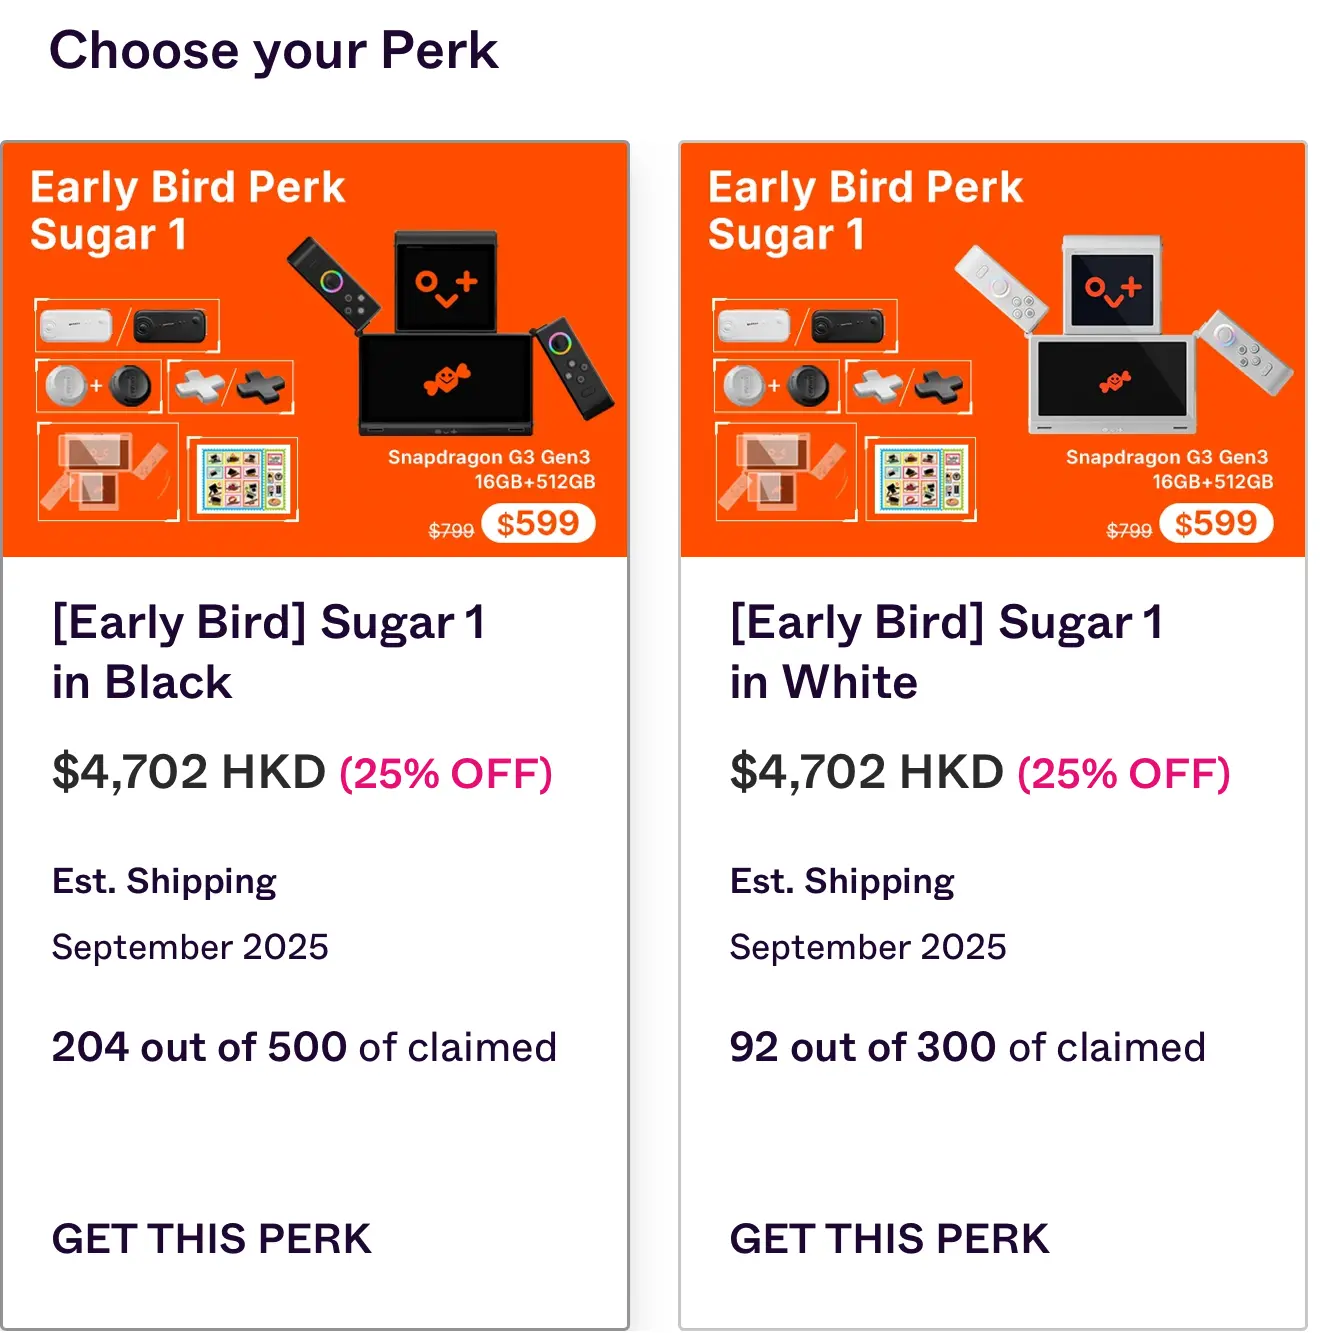Open the black Sugar 1 console image
Image resolution: width=1320 pixels, height=1333 pixels.
(x=450, y=335)
